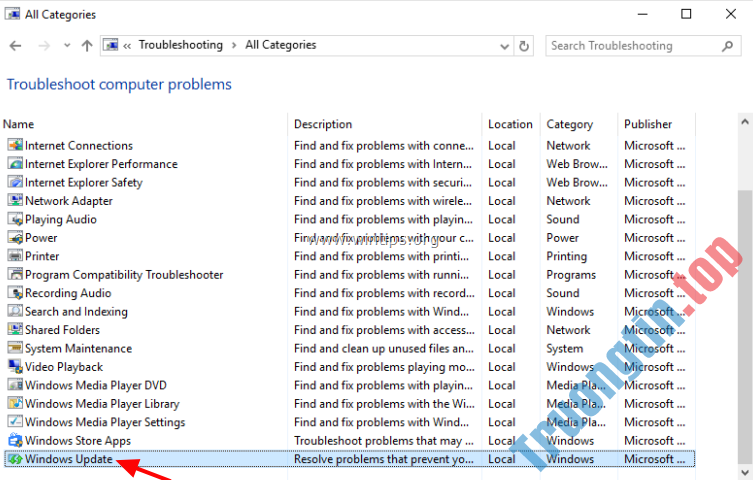Click the Program Compatibility Troubleshooter icon
The image size is (753, 480).
[15, 274]
